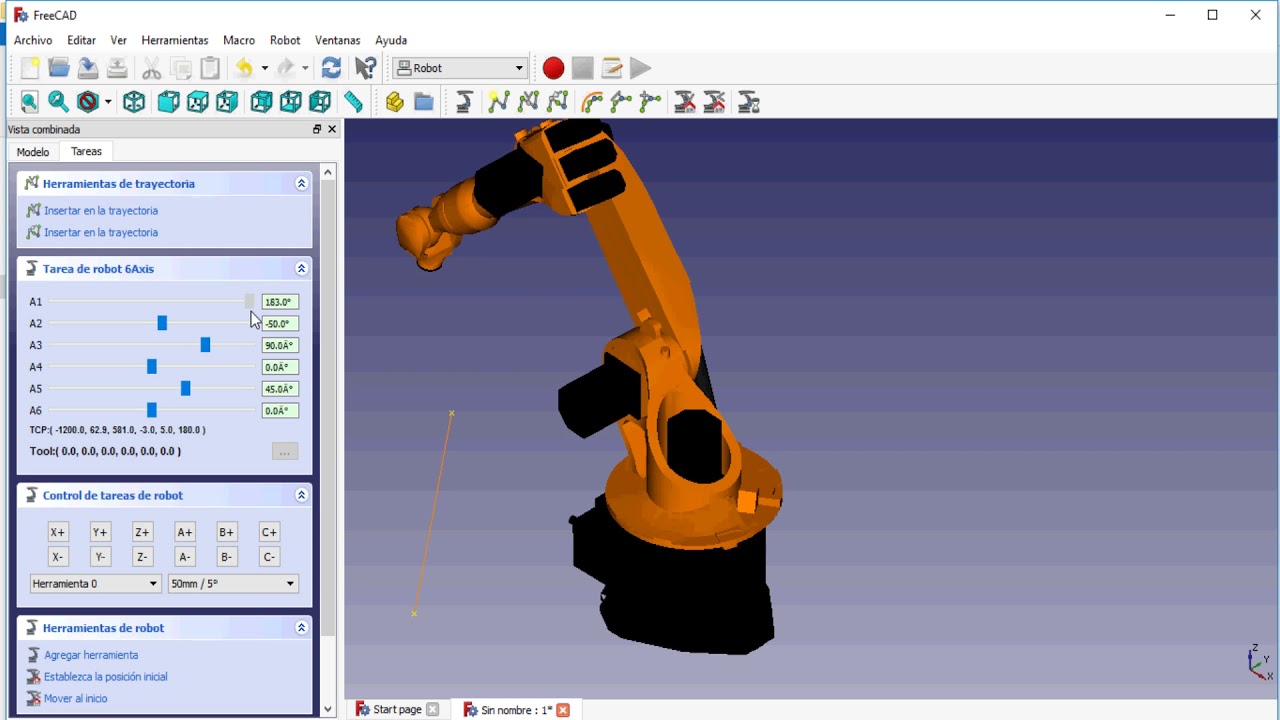Collapse the Tarea de robot 6Axis section

[x=301, y=269]
